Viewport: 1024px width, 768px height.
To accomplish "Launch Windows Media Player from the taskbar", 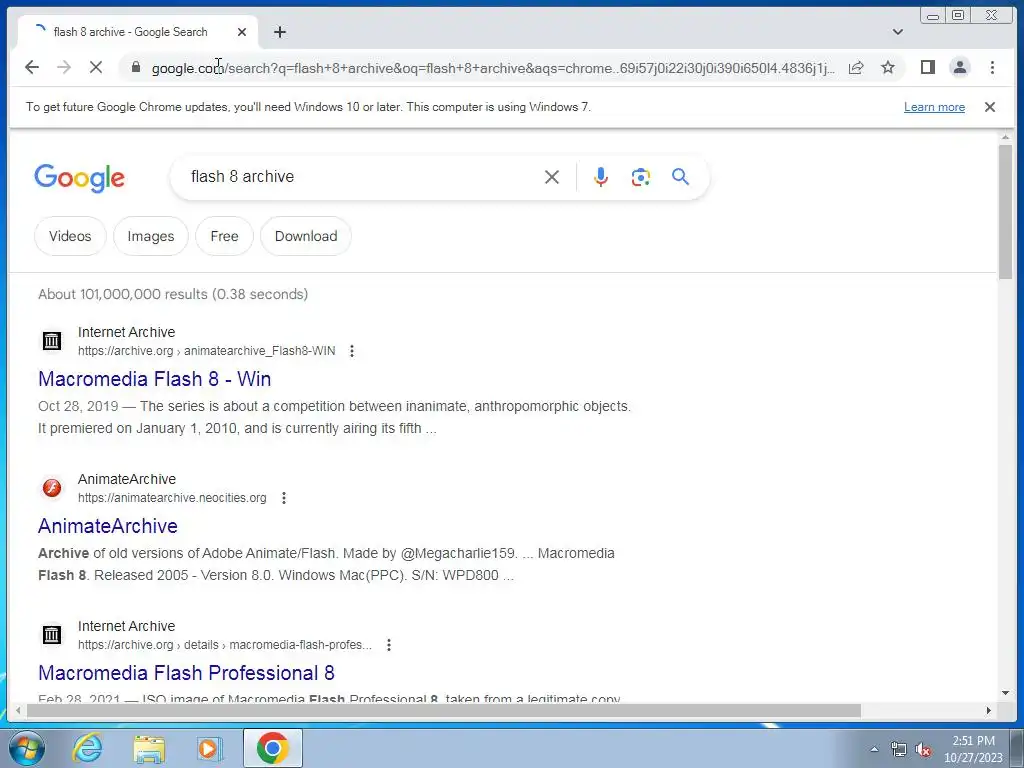I will 209,748.
